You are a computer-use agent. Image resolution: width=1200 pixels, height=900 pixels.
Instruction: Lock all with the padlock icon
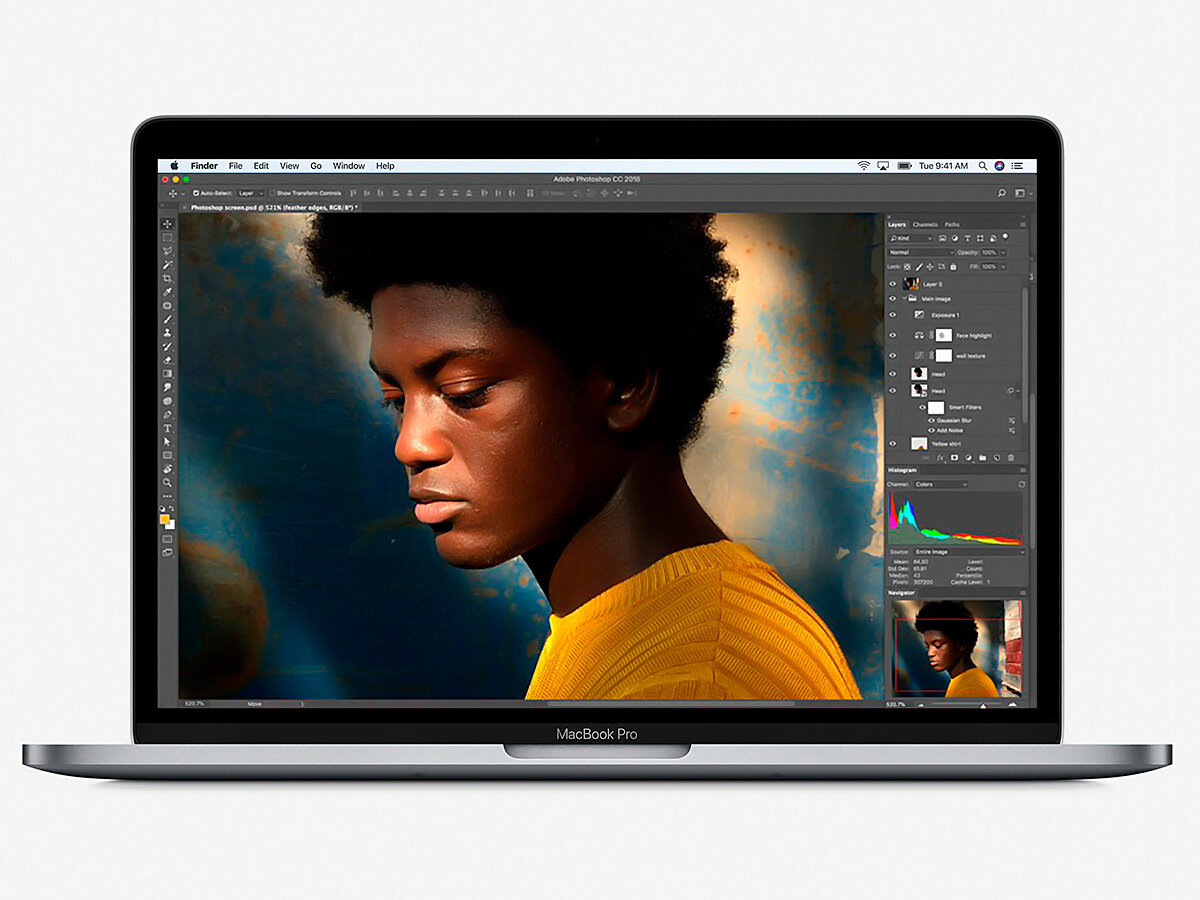pos(953,267)
